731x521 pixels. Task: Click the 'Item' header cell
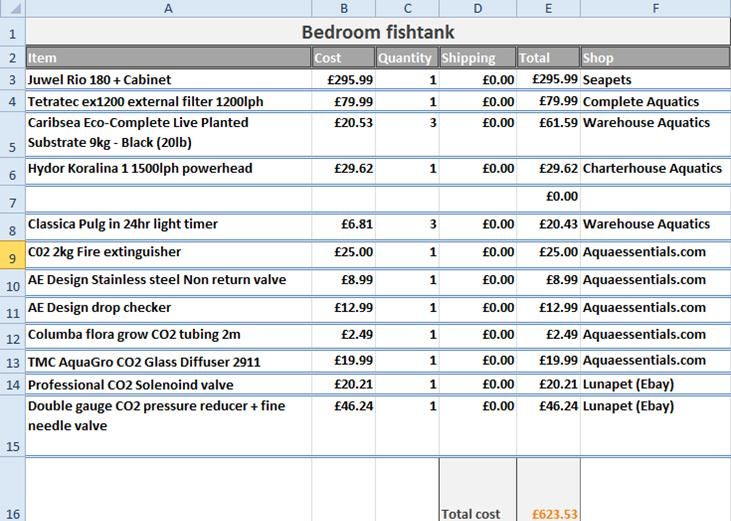tap(168, 58)
